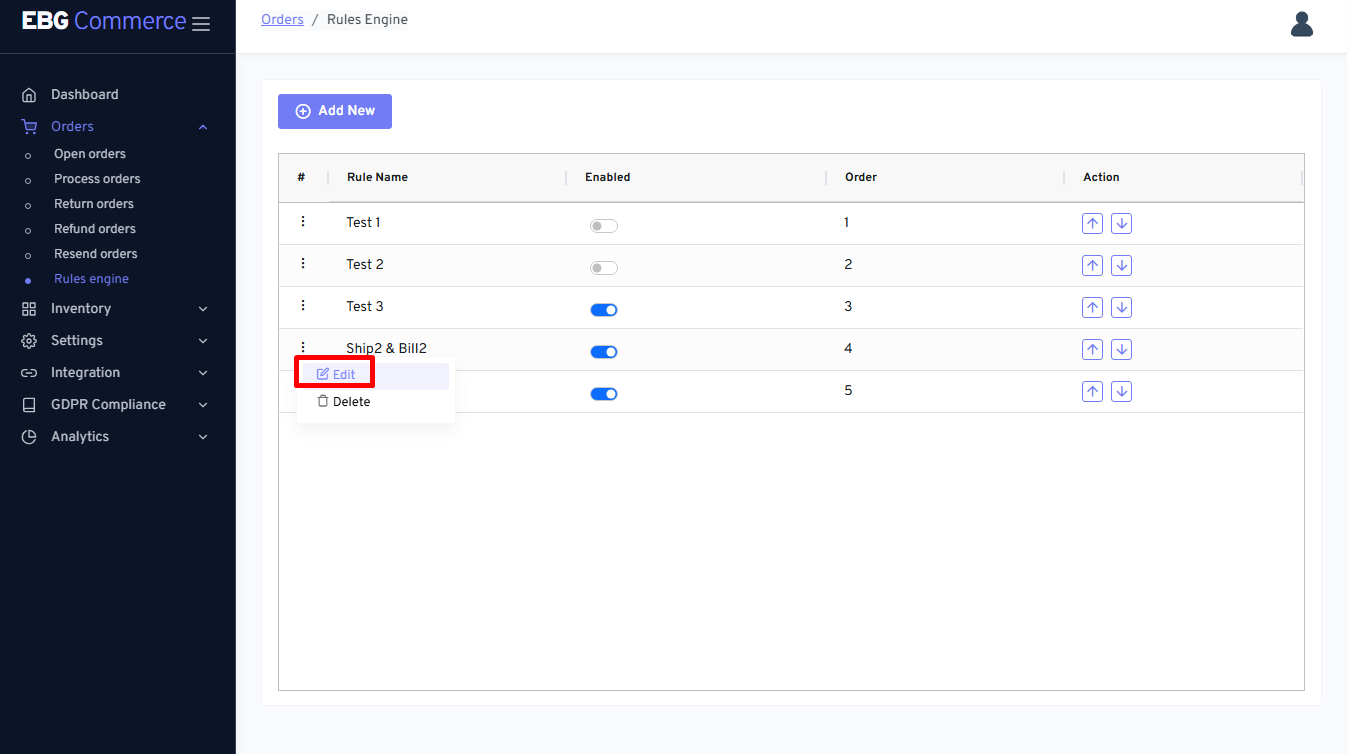Image resolution: width=1348 pixels, height=754 pixels.
Task: Move the order 5 rule down
Action: point(1121,392)
